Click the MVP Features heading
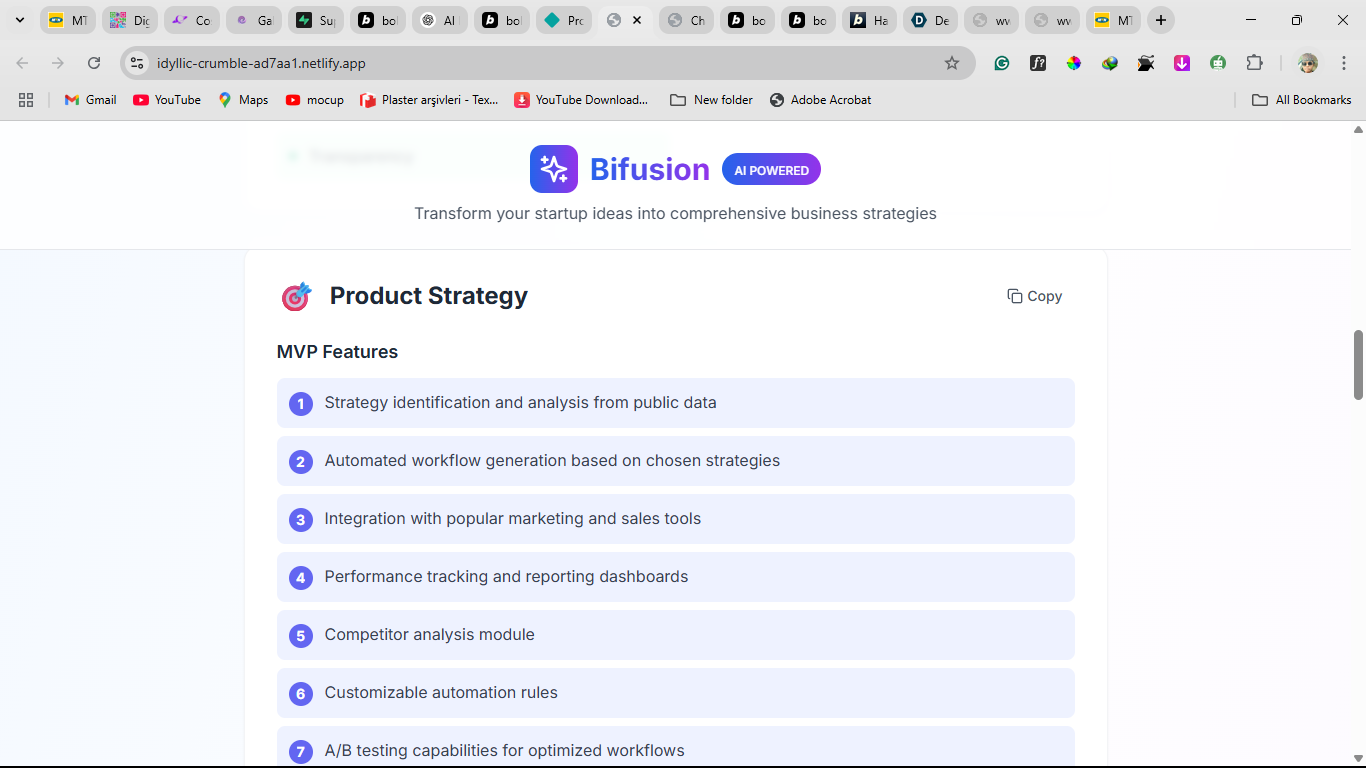This screenshot has width=1366, height=768. 337,352
